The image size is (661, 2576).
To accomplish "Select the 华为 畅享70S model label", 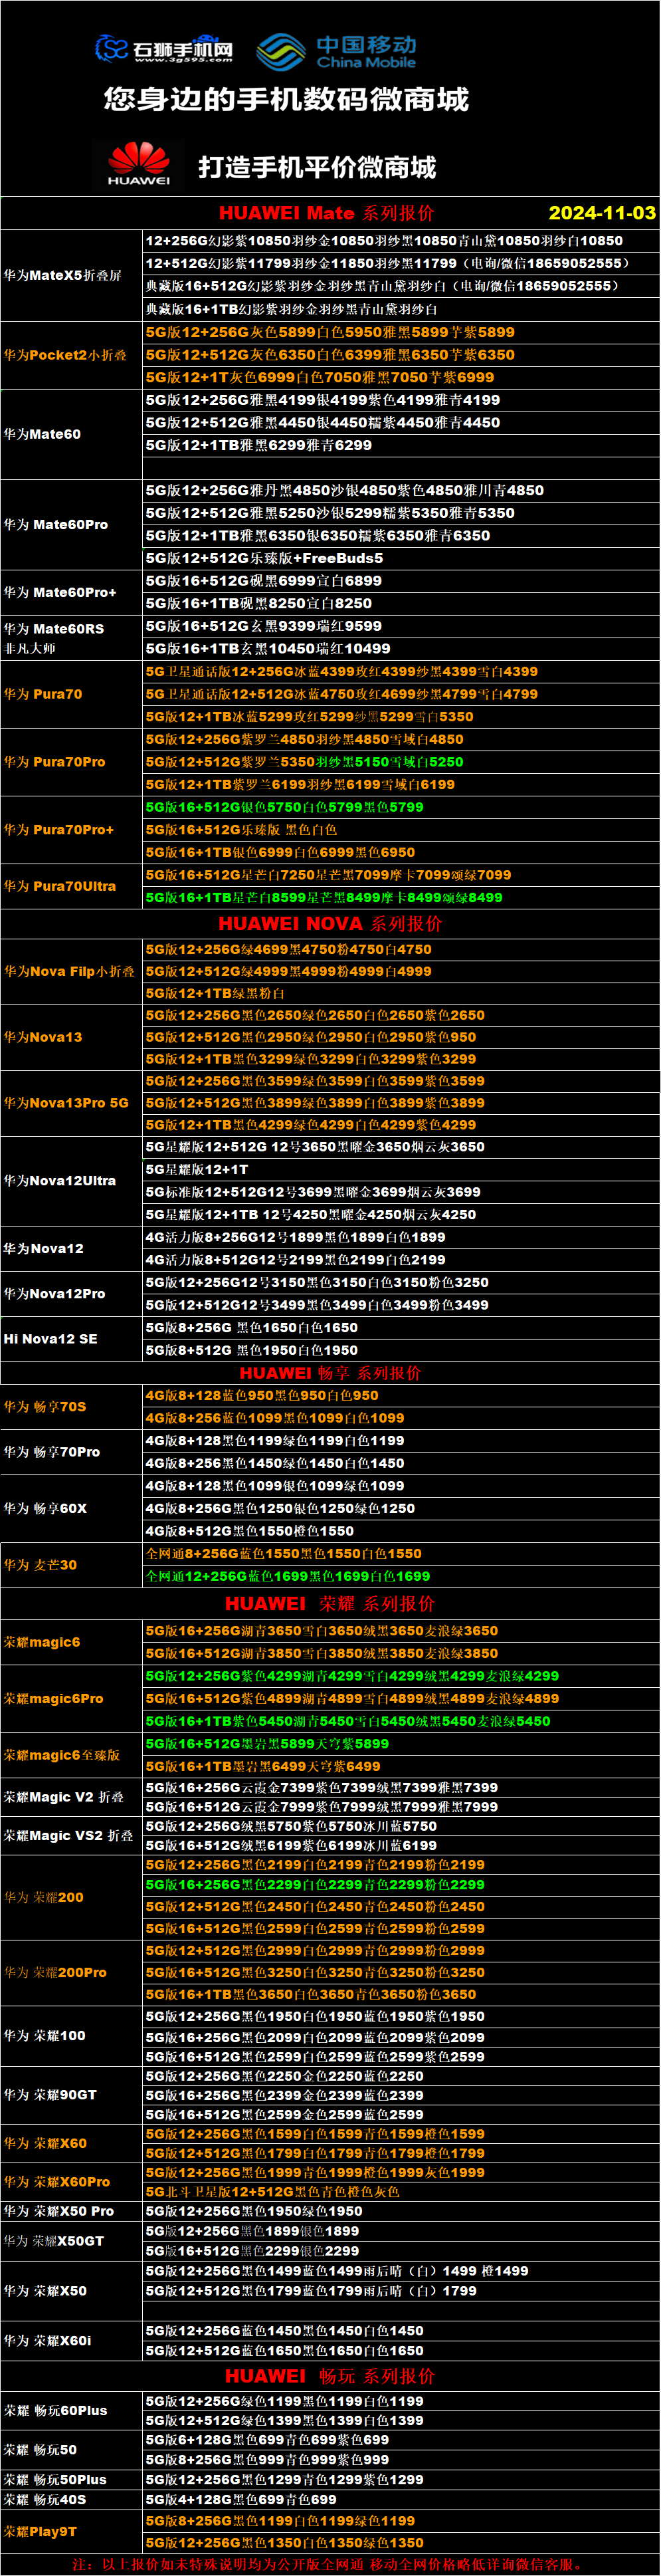I will tap(45, 1407).
